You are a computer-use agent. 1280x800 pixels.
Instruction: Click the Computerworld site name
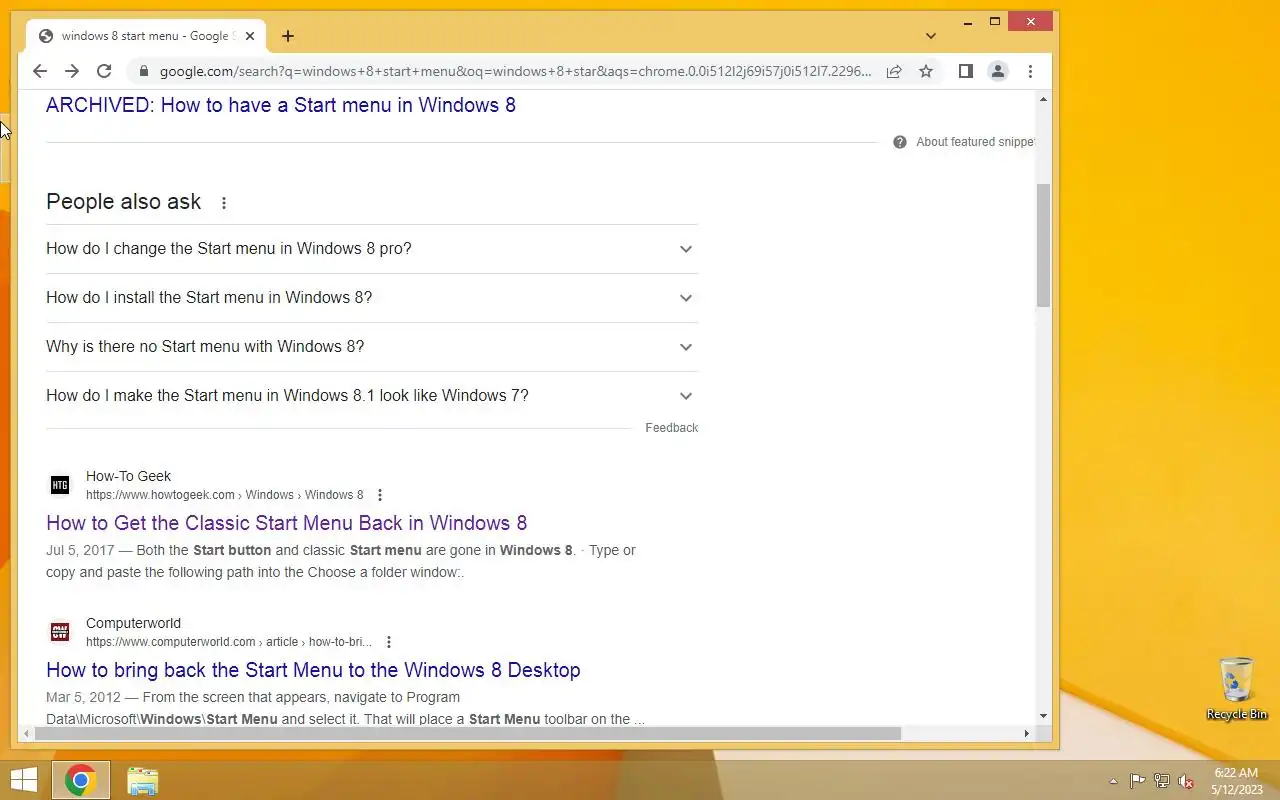pyautogui.click(x=133, y=623)
